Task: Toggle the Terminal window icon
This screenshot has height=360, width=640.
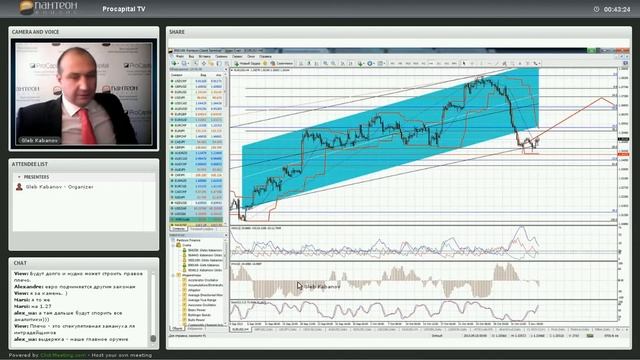Action: pos(218,63)
